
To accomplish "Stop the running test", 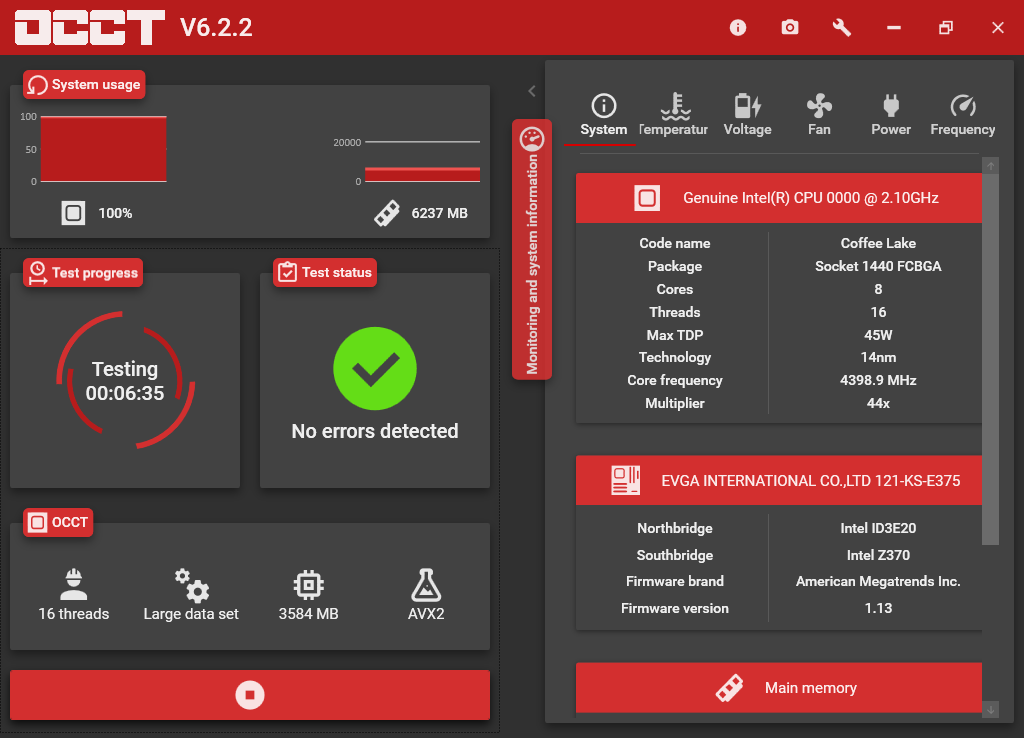I will pyautogui.click(x=249, y=695).
